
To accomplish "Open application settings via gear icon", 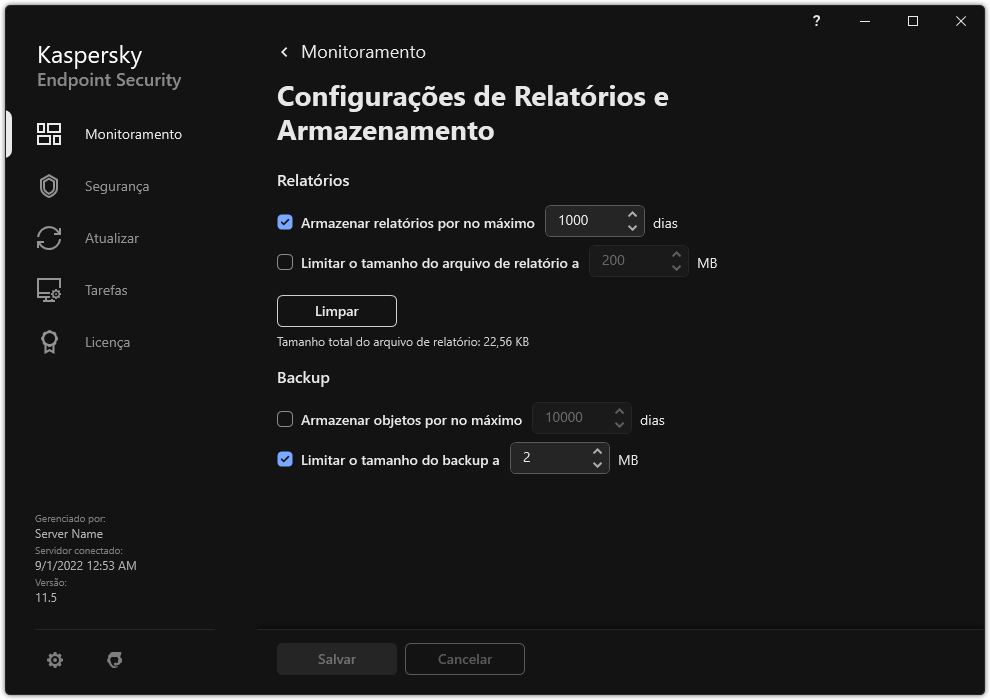I will tap(54, 659).
